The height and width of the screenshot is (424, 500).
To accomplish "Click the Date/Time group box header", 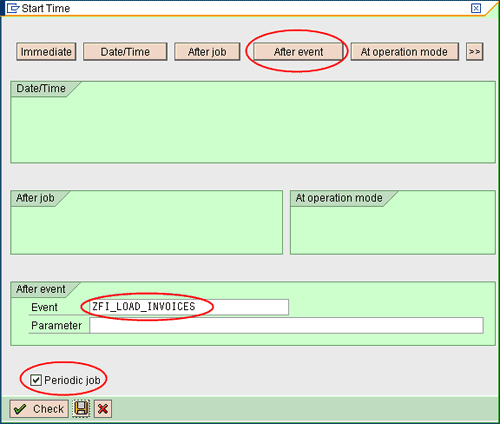I will pyautogui.click(x=41, y=89).
